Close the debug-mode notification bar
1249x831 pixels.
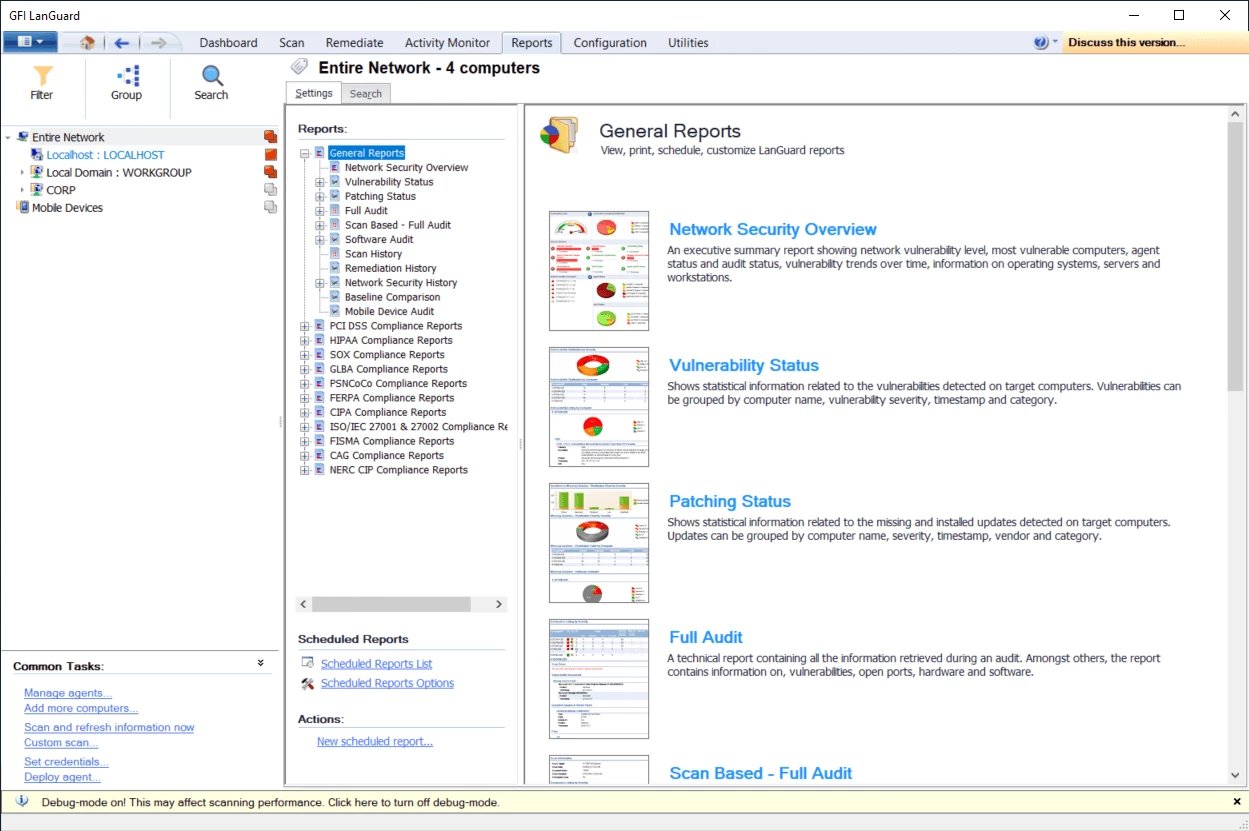[x=1237, y=802]
